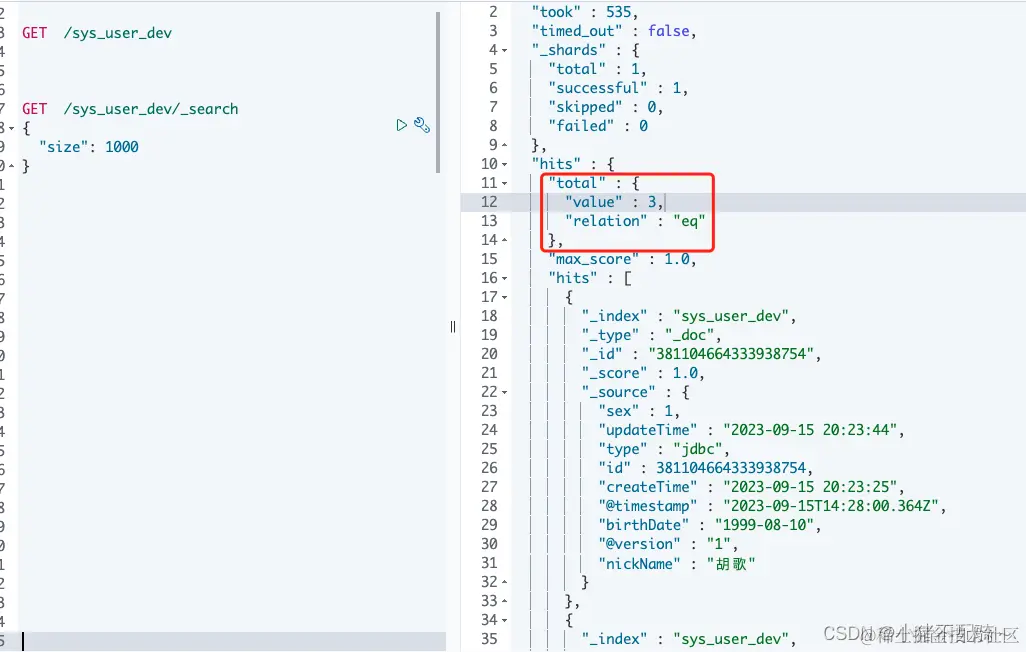Viewport: 1026px width, 652px height.
Task: Select the "GET /sys_user_dev" request line
Action: (x=97, y=33)
